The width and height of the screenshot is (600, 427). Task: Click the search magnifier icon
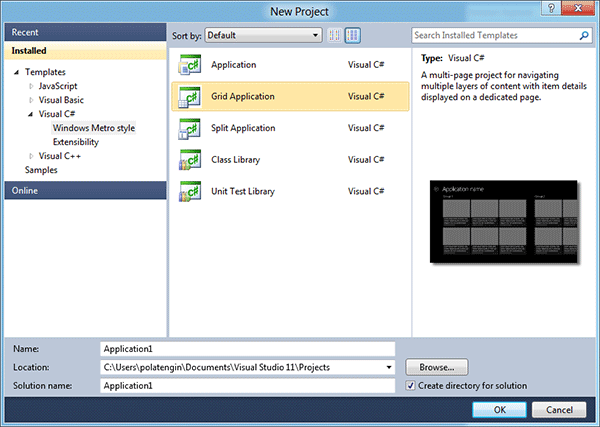point(584,36)
